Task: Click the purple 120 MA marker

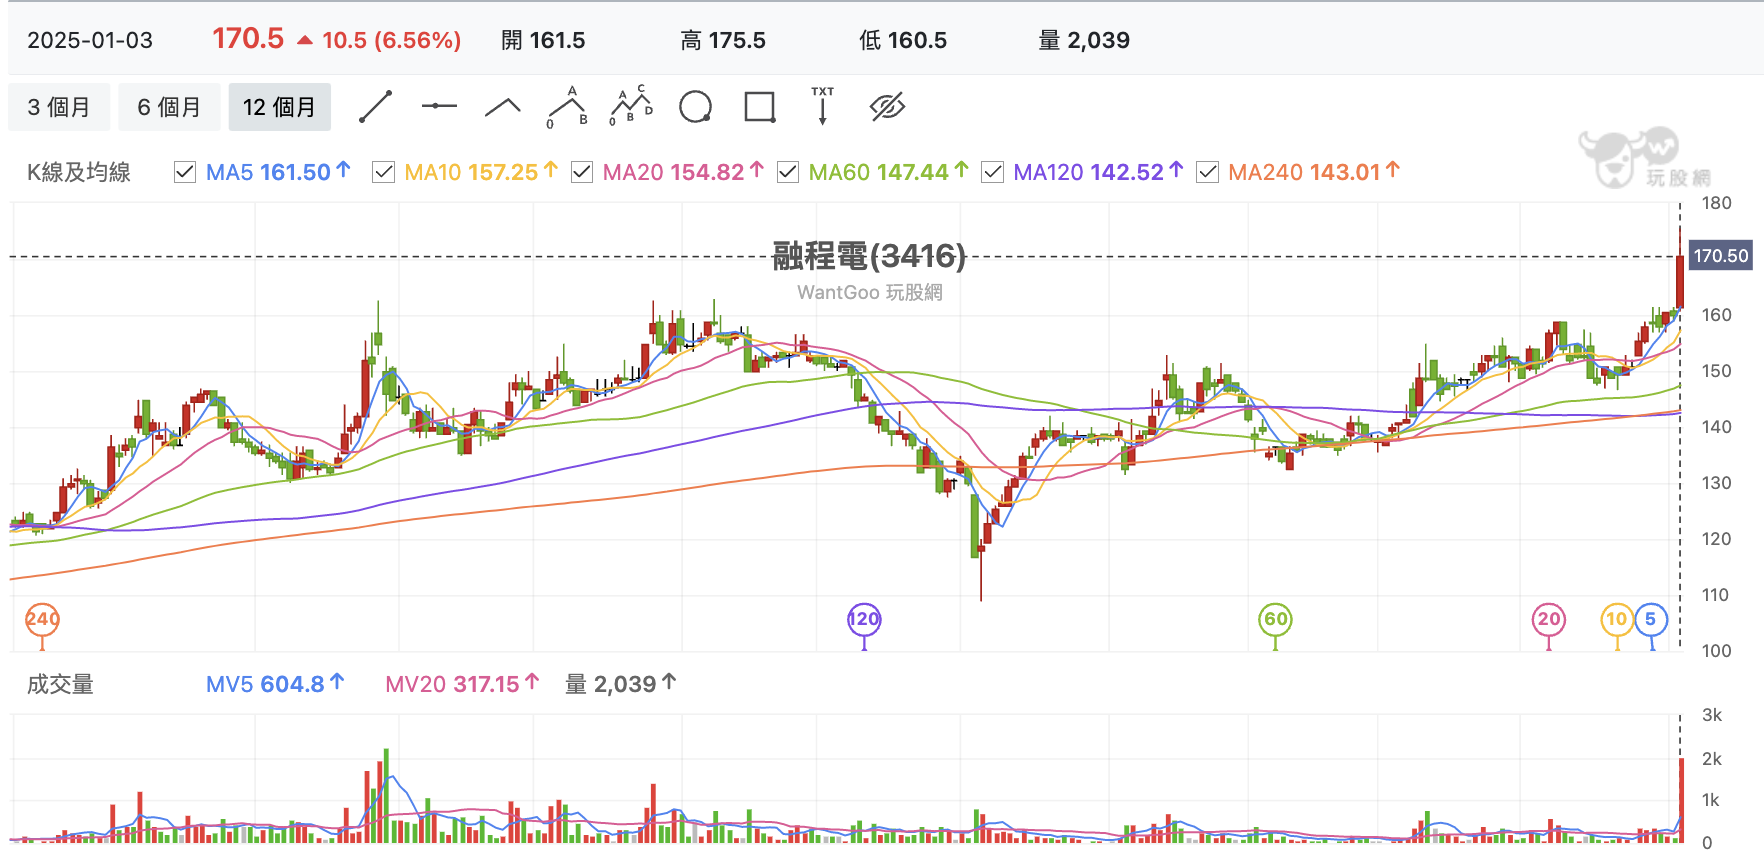Action: (864, 619)
